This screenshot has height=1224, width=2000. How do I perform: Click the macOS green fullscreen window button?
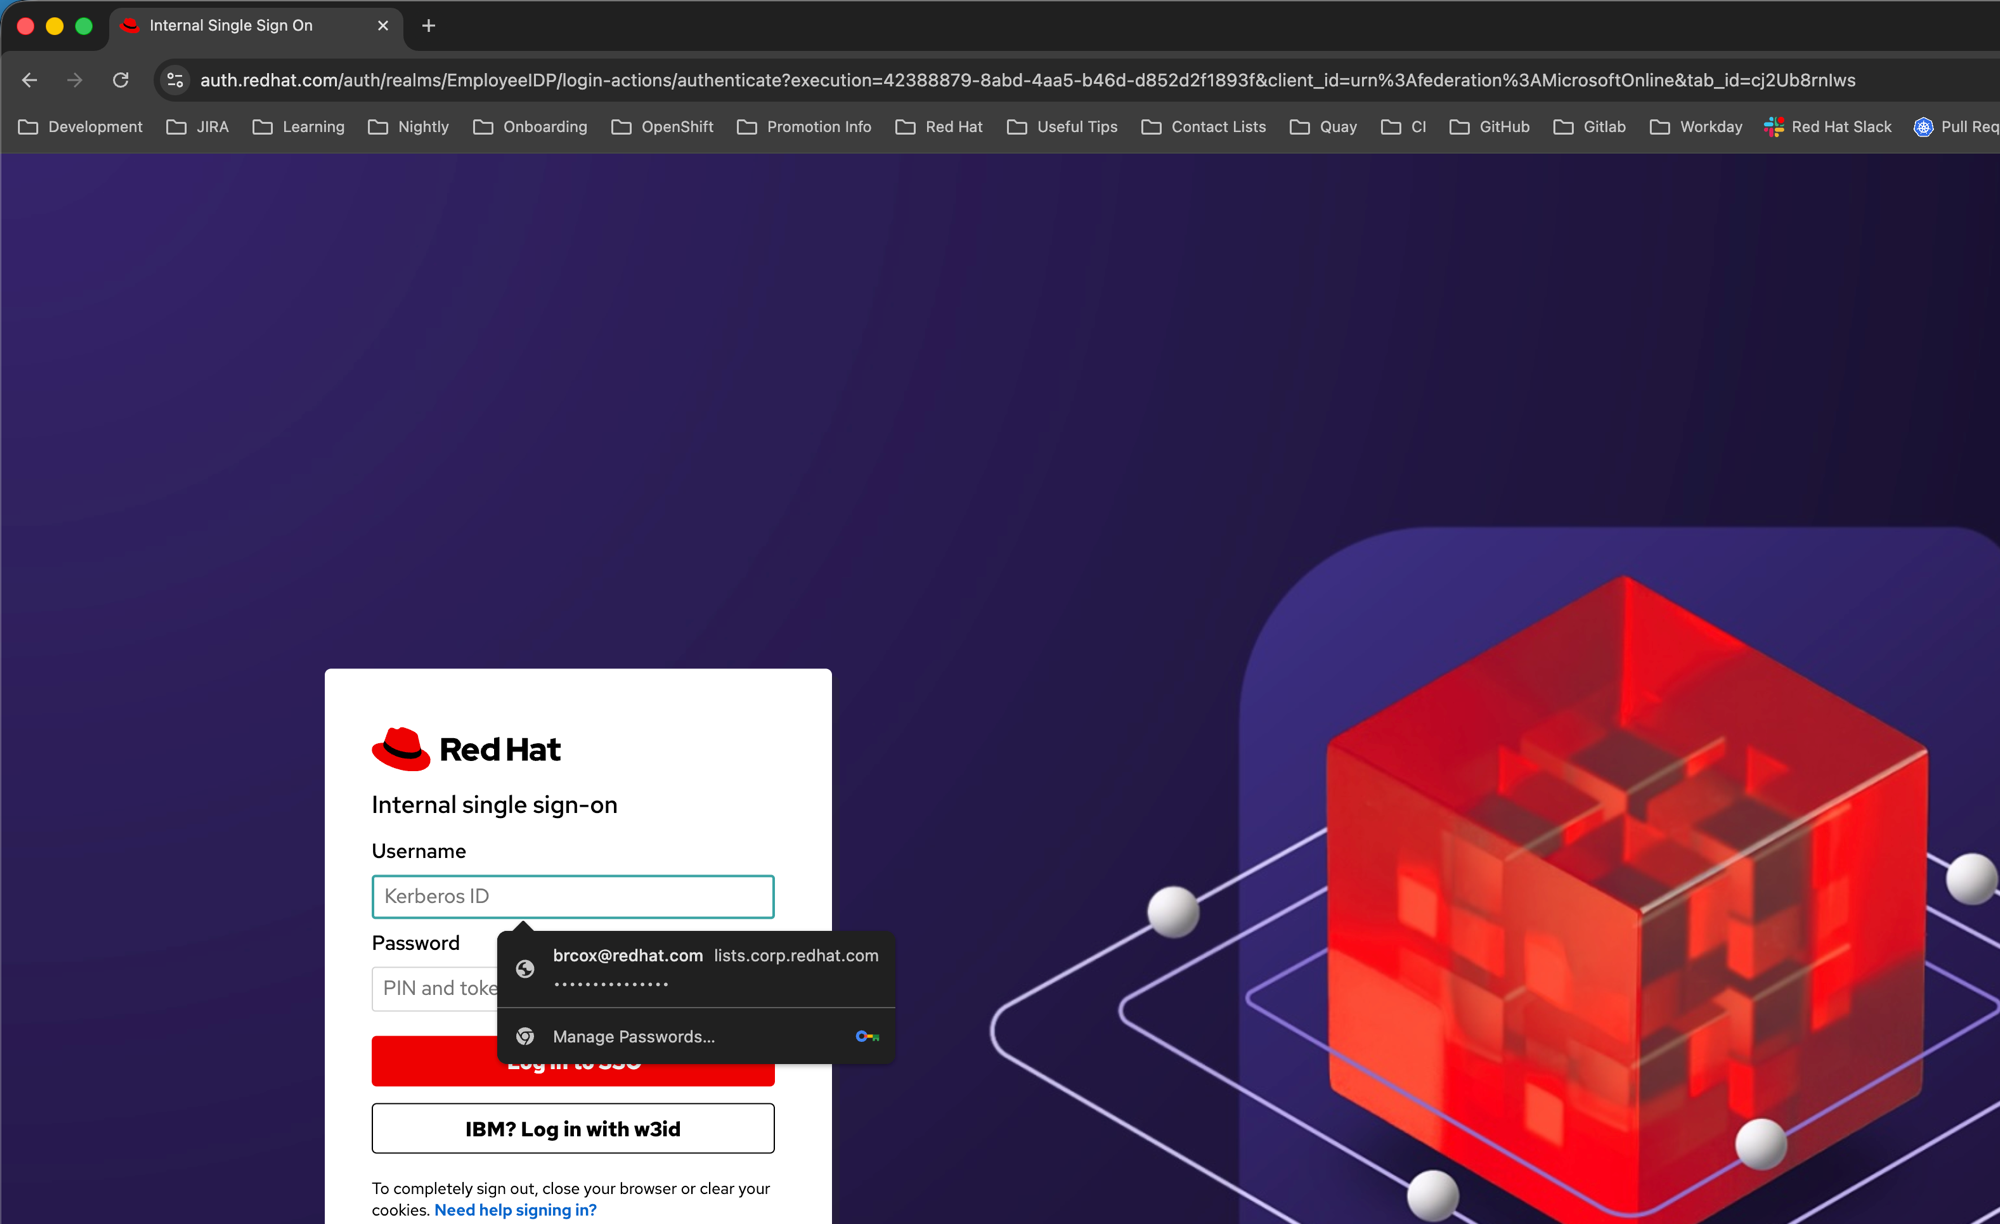click(84, 26)
